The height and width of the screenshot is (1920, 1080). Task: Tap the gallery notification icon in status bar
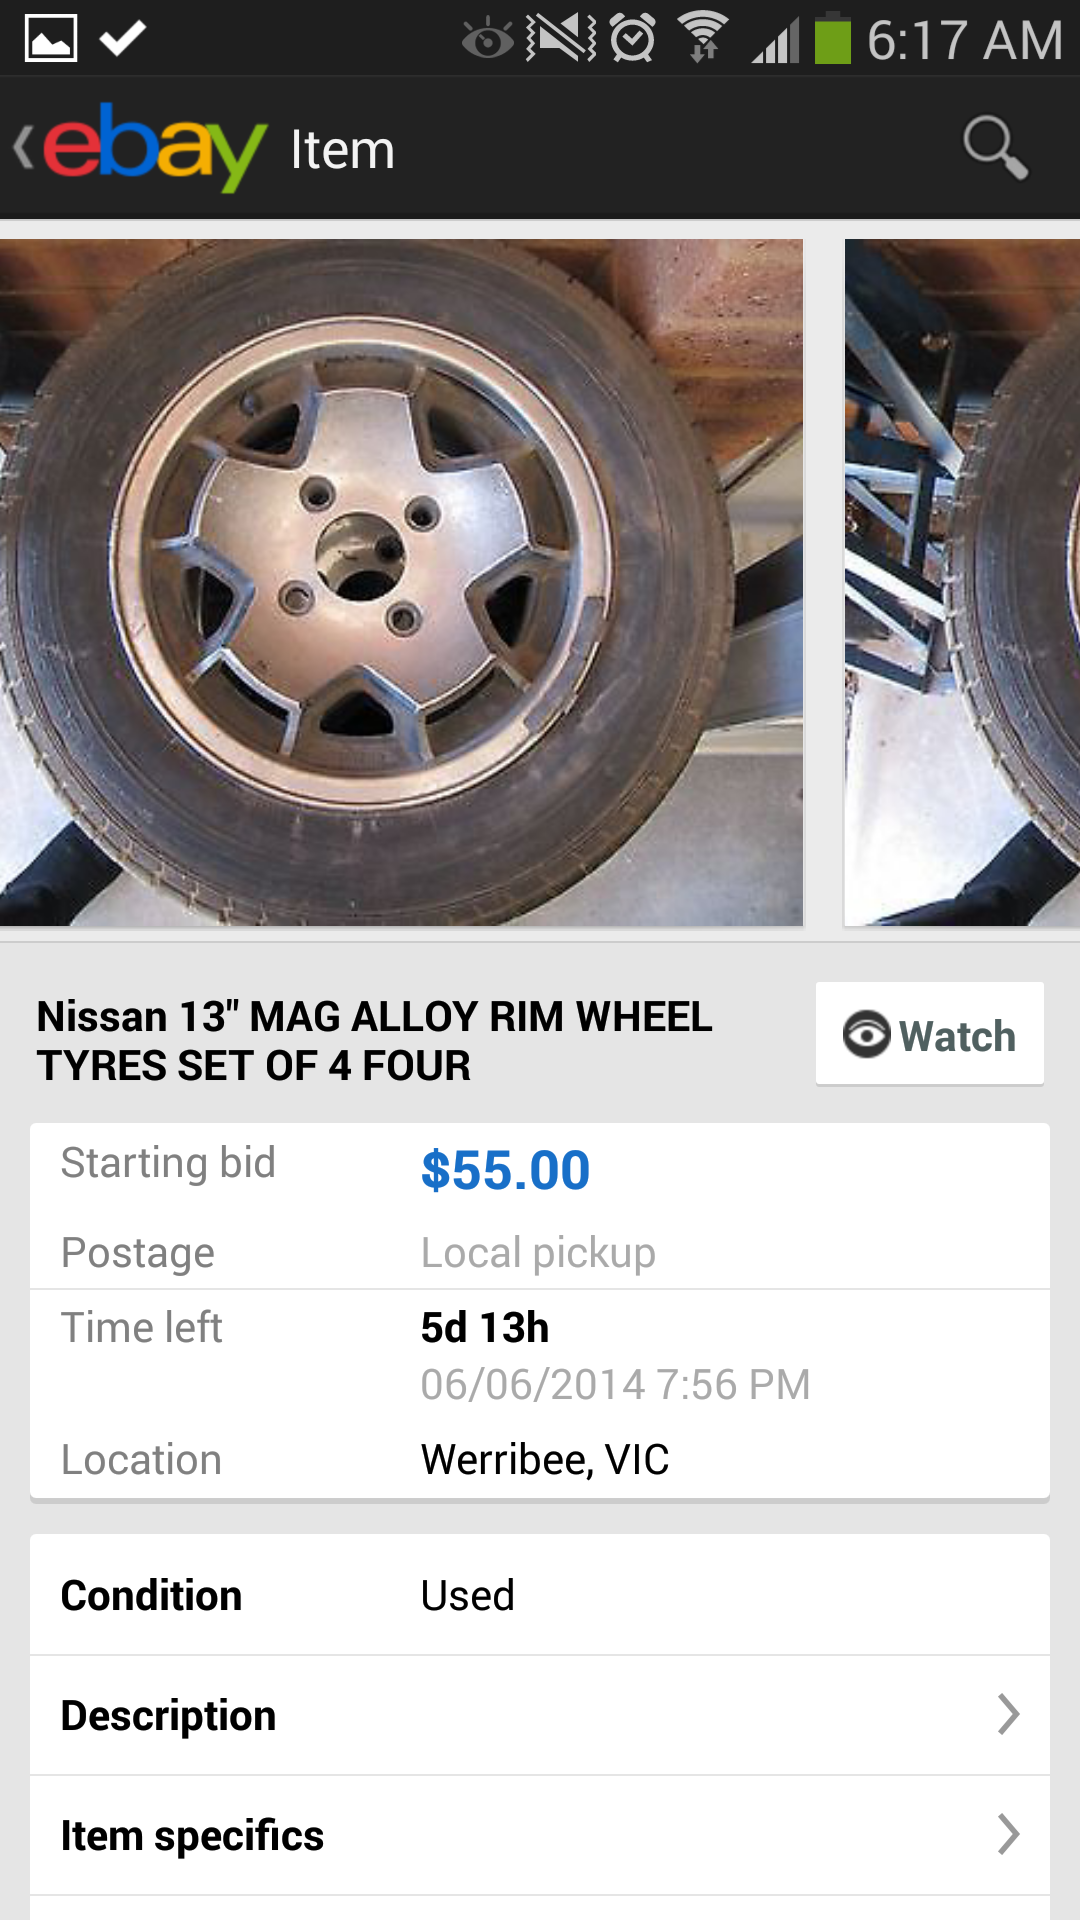pyautogui.click(x=50, y=39)
